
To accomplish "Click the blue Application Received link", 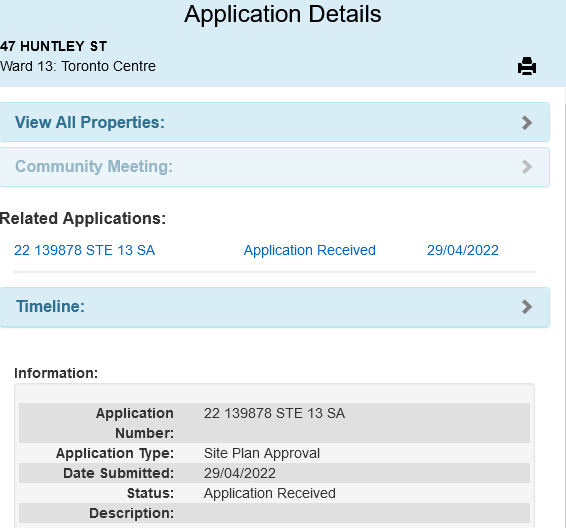I will tap(310, 250).
